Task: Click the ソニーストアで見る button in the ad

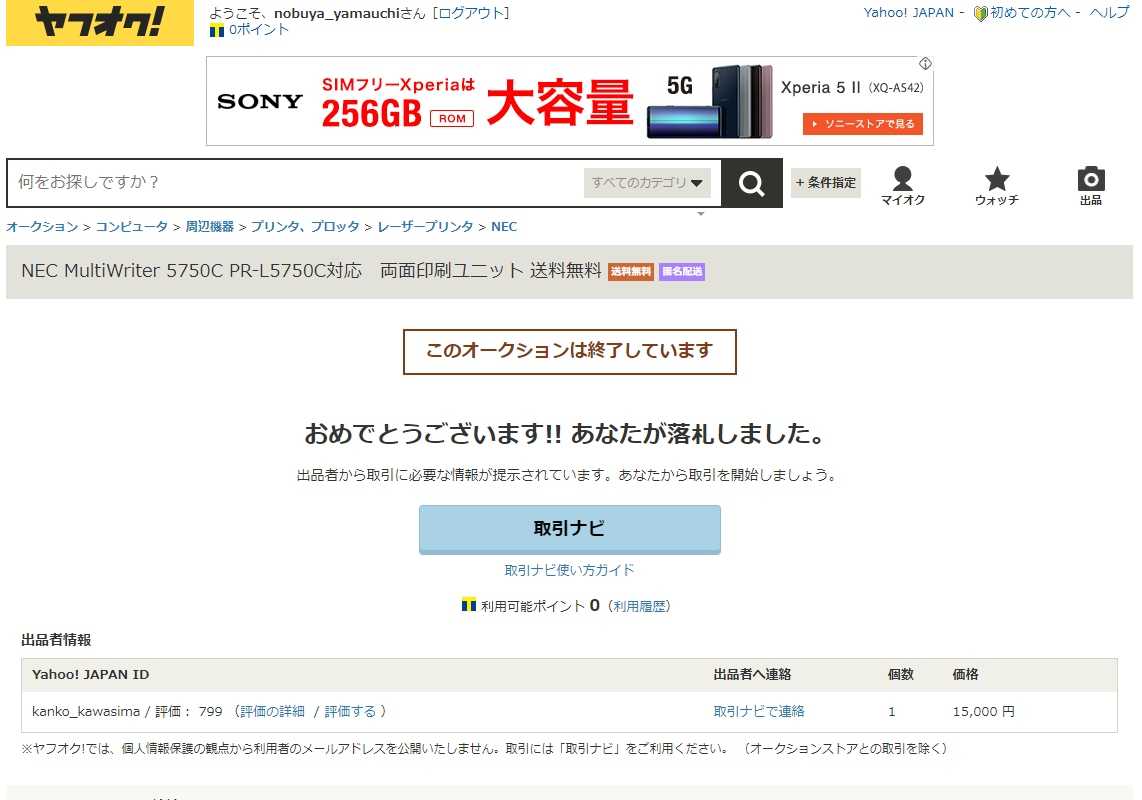Action: 863,124
